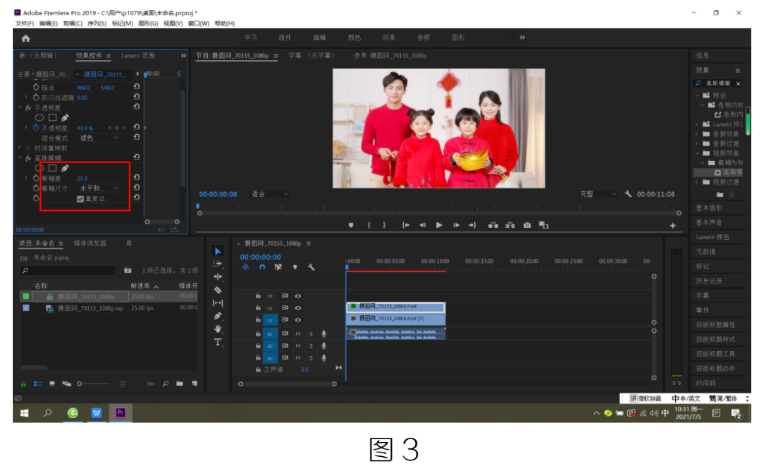Solo audio track A2

(311, 346)
